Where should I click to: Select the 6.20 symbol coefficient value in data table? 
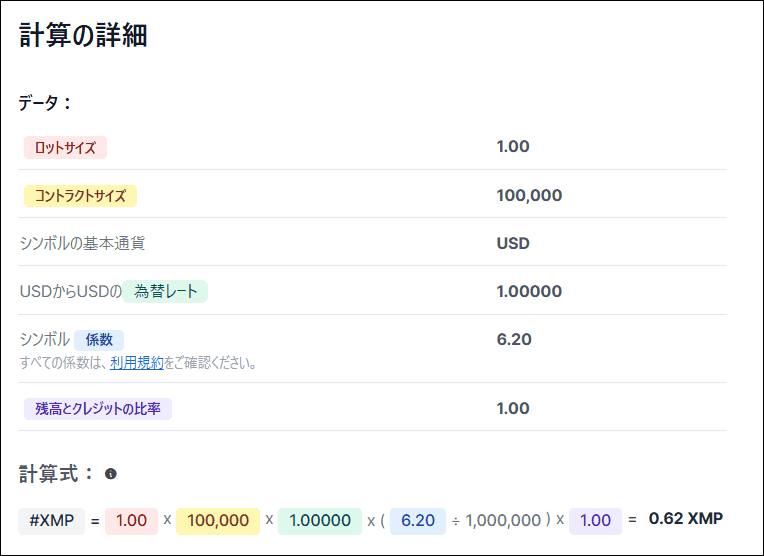point(513,339)
